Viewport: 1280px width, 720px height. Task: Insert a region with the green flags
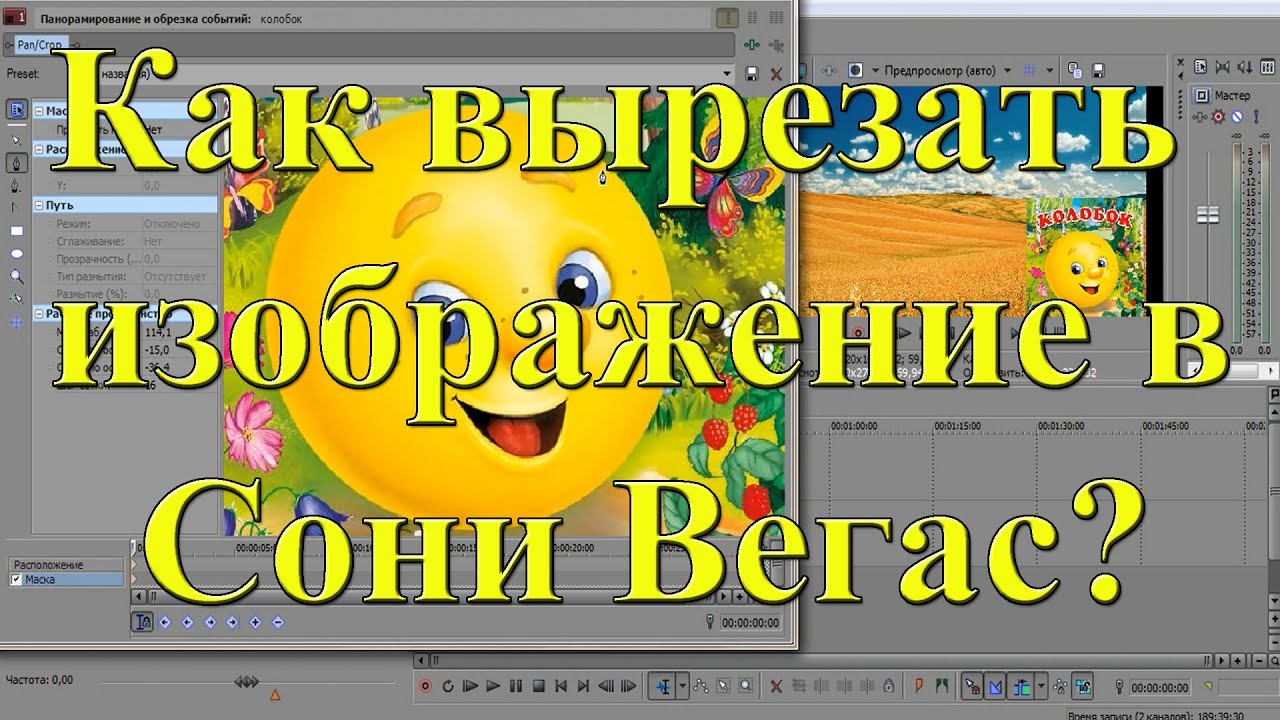point(942,687)
